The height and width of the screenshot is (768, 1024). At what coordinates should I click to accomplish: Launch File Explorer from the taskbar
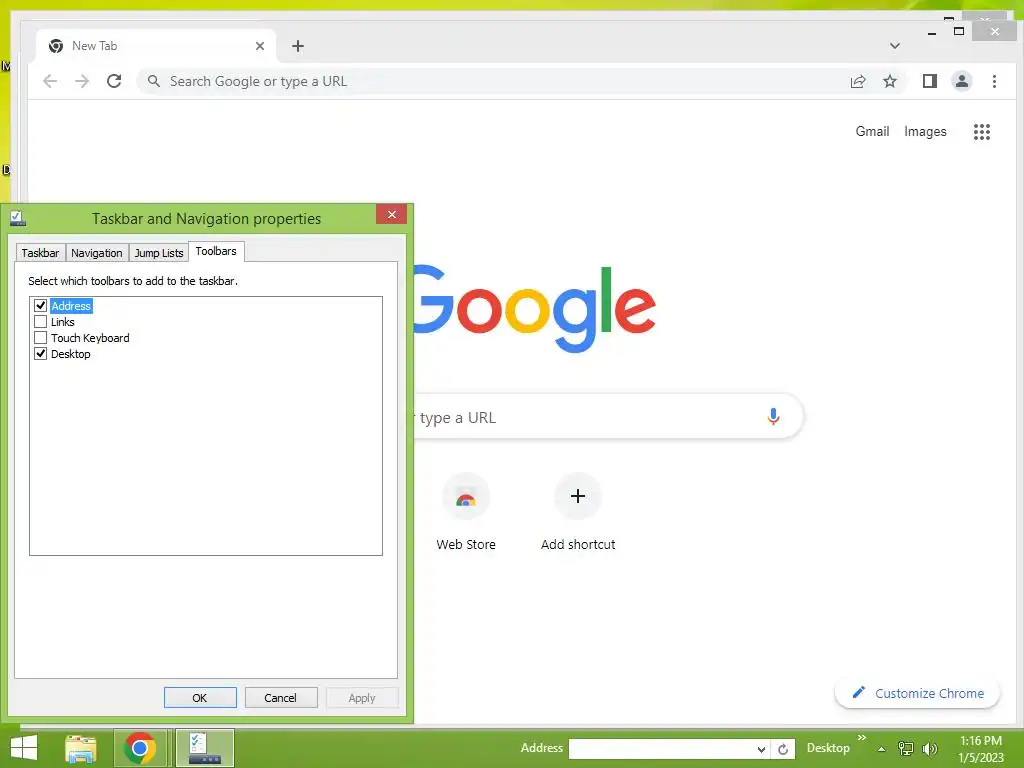[x=81, y=748]
